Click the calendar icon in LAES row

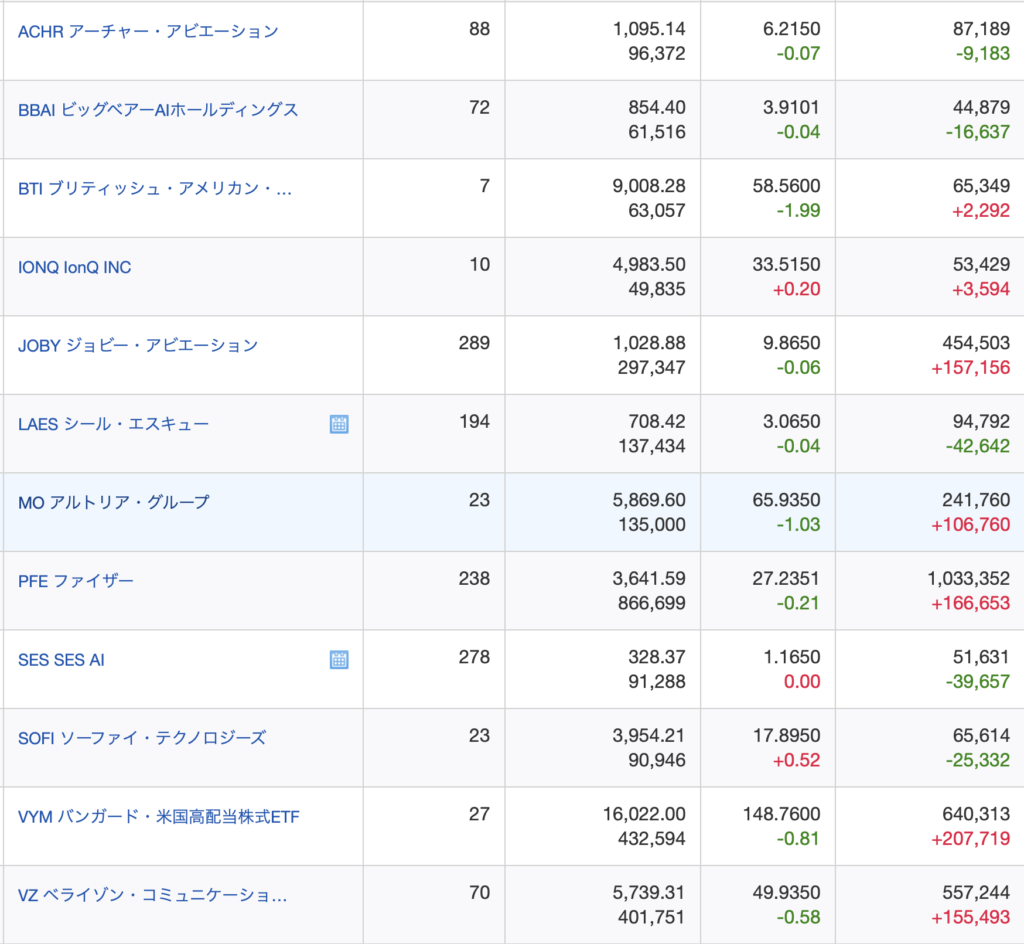(339, 424)
